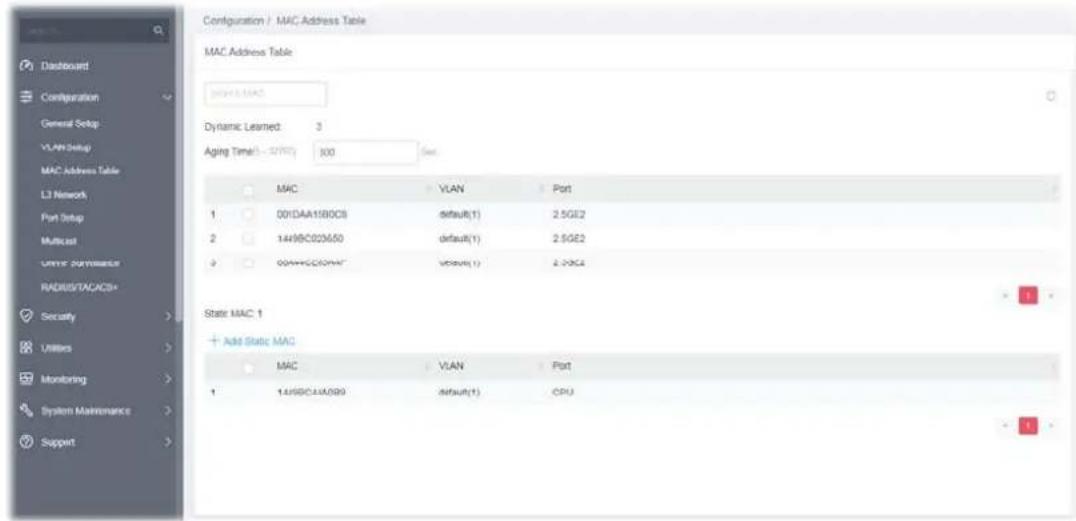1076x521 pixels.
Task: Click the Monitoring screen icon
Action: coord(27,379)
